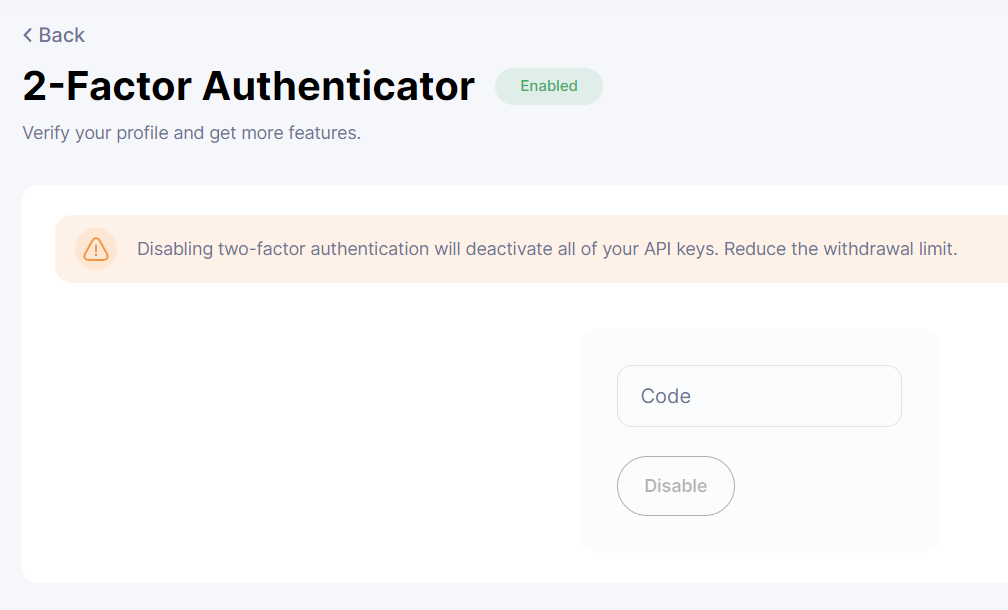The width and height of the screenshot is (1008, 610).
Task: Click the orange warning triangle icon
Action: [x=96, y=249]
